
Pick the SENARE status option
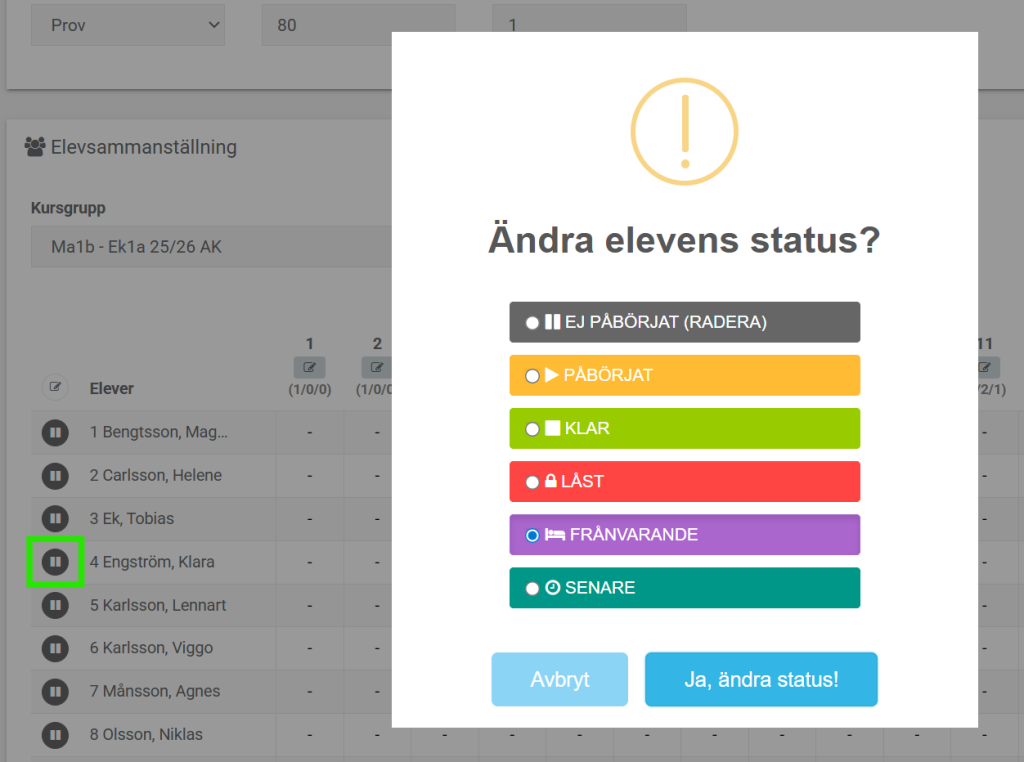coord(533,588)
